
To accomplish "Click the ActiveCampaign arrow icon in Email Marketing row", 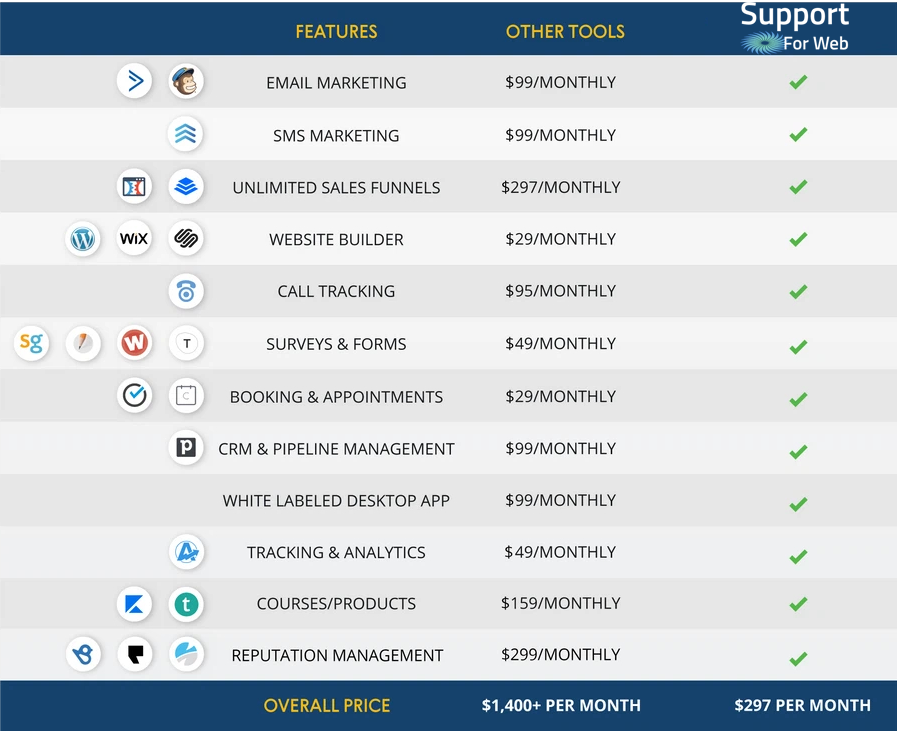I will [x=134, y=81].
